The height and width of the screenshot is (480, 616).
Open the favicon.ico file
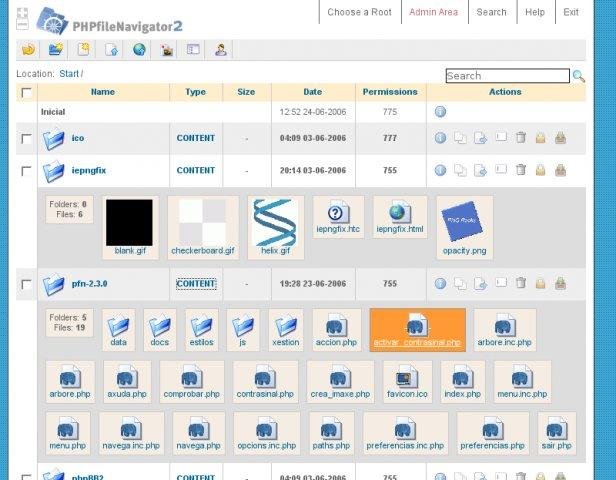click(407, 382)
